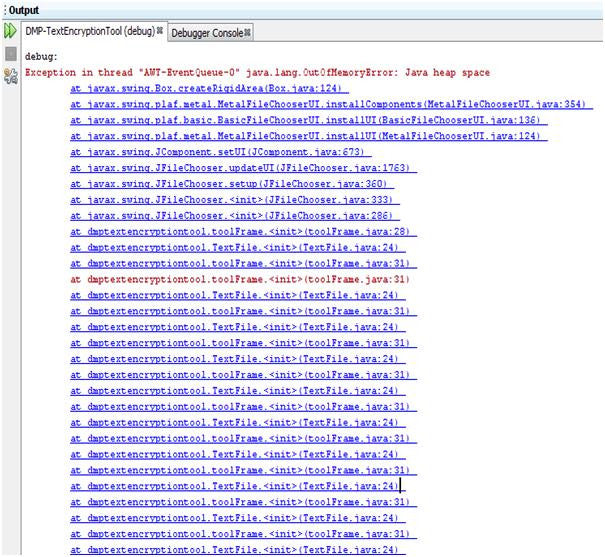Click the green Re-run arrows icon
Viewport: 605px width, 557px height.
11,32
